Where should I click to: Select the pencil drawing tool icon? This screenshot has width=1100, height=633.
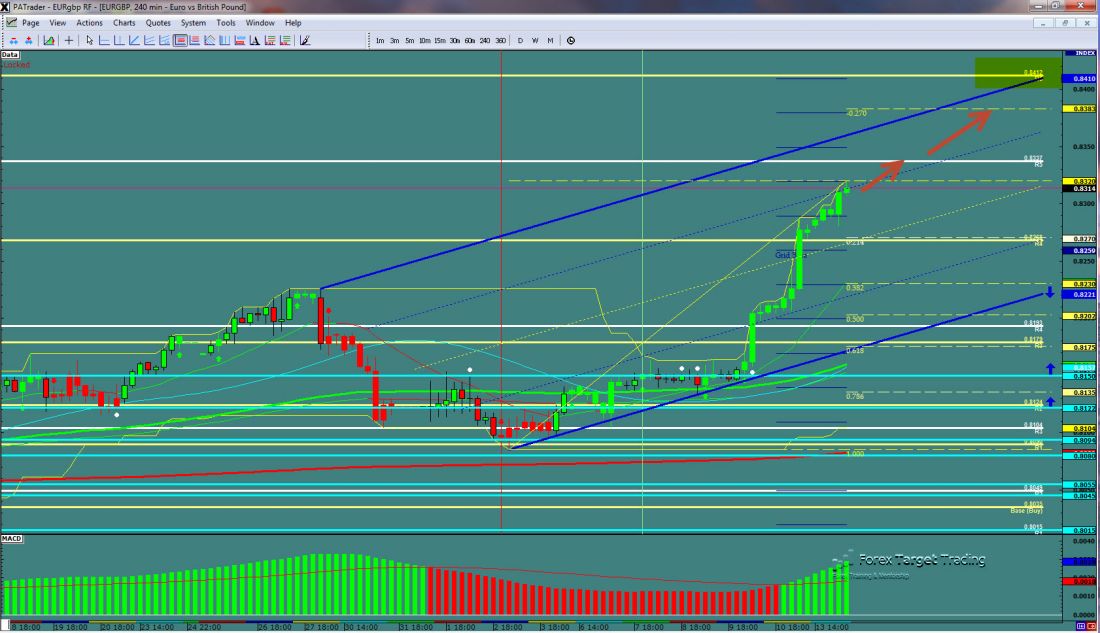[304, 41]
